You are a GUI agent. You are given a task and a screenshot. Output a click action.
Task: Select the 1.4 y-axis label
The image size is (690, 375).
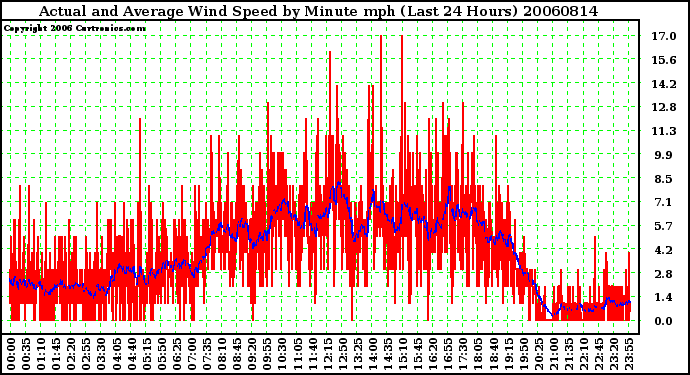click(x=664, y=298)
